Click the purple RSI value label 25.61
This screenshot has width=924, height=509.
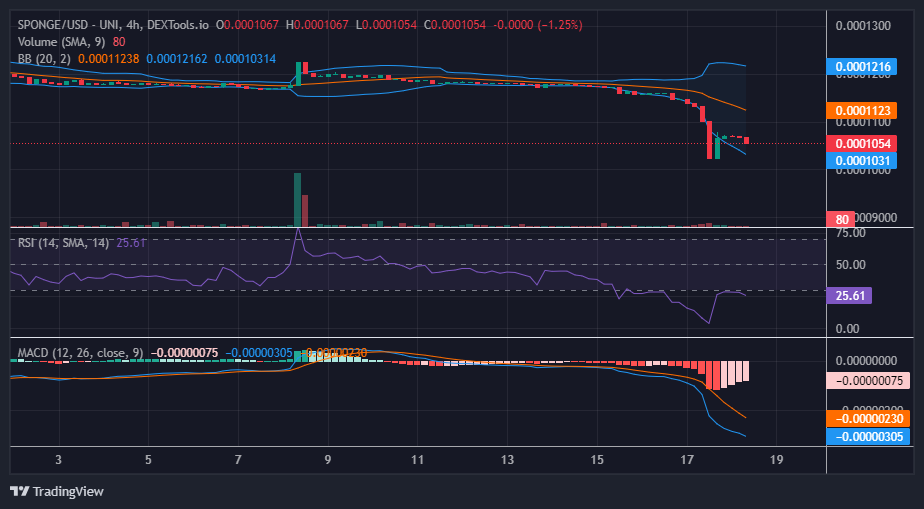click(x=849, y=296)
